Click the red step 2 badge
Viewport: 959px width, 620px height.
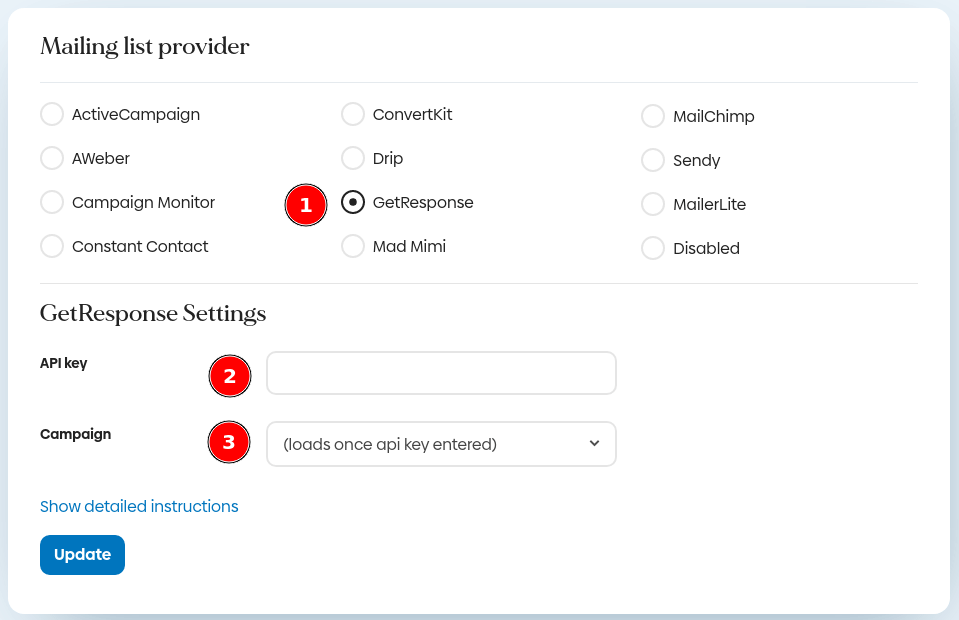coord(230,376)
